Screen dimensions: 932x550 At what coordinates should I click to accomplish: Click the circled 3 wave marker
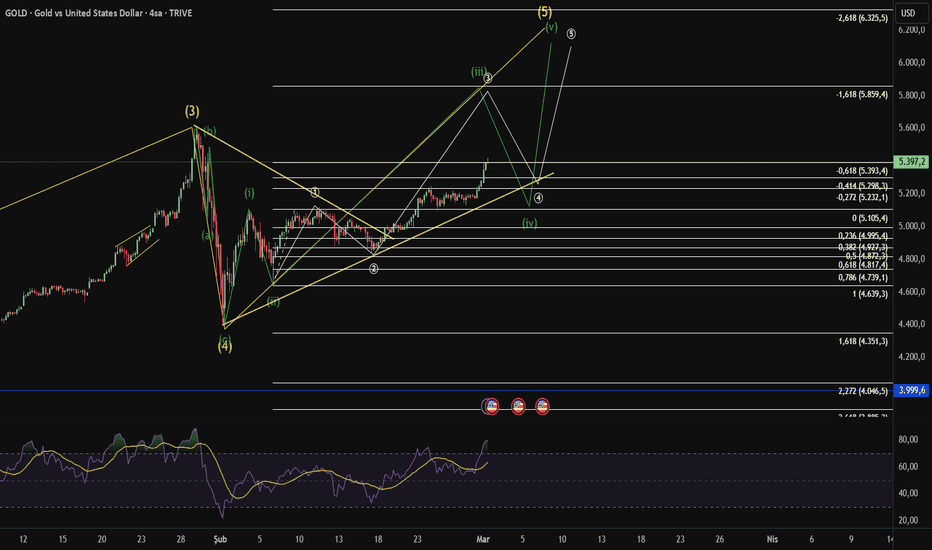click(x=488, y=78)
